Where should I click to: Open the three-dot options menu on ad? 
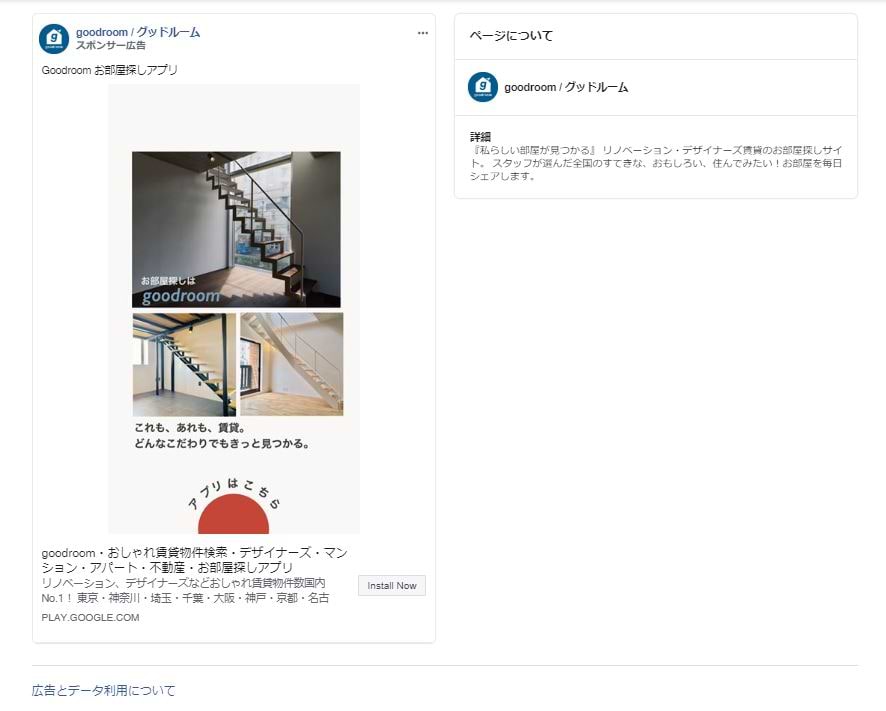pyautogui.click(x=423, y=33)
